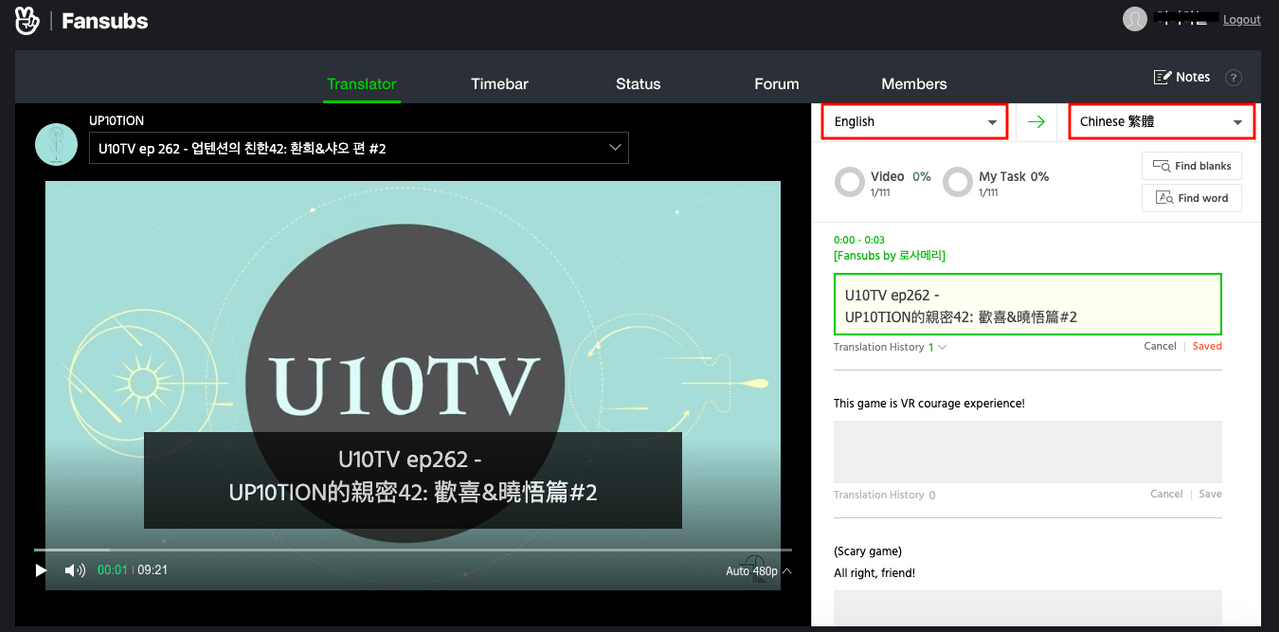Click the Video progress circle
This screenshot has height=632, width=1279.
[x=849, y=182]
